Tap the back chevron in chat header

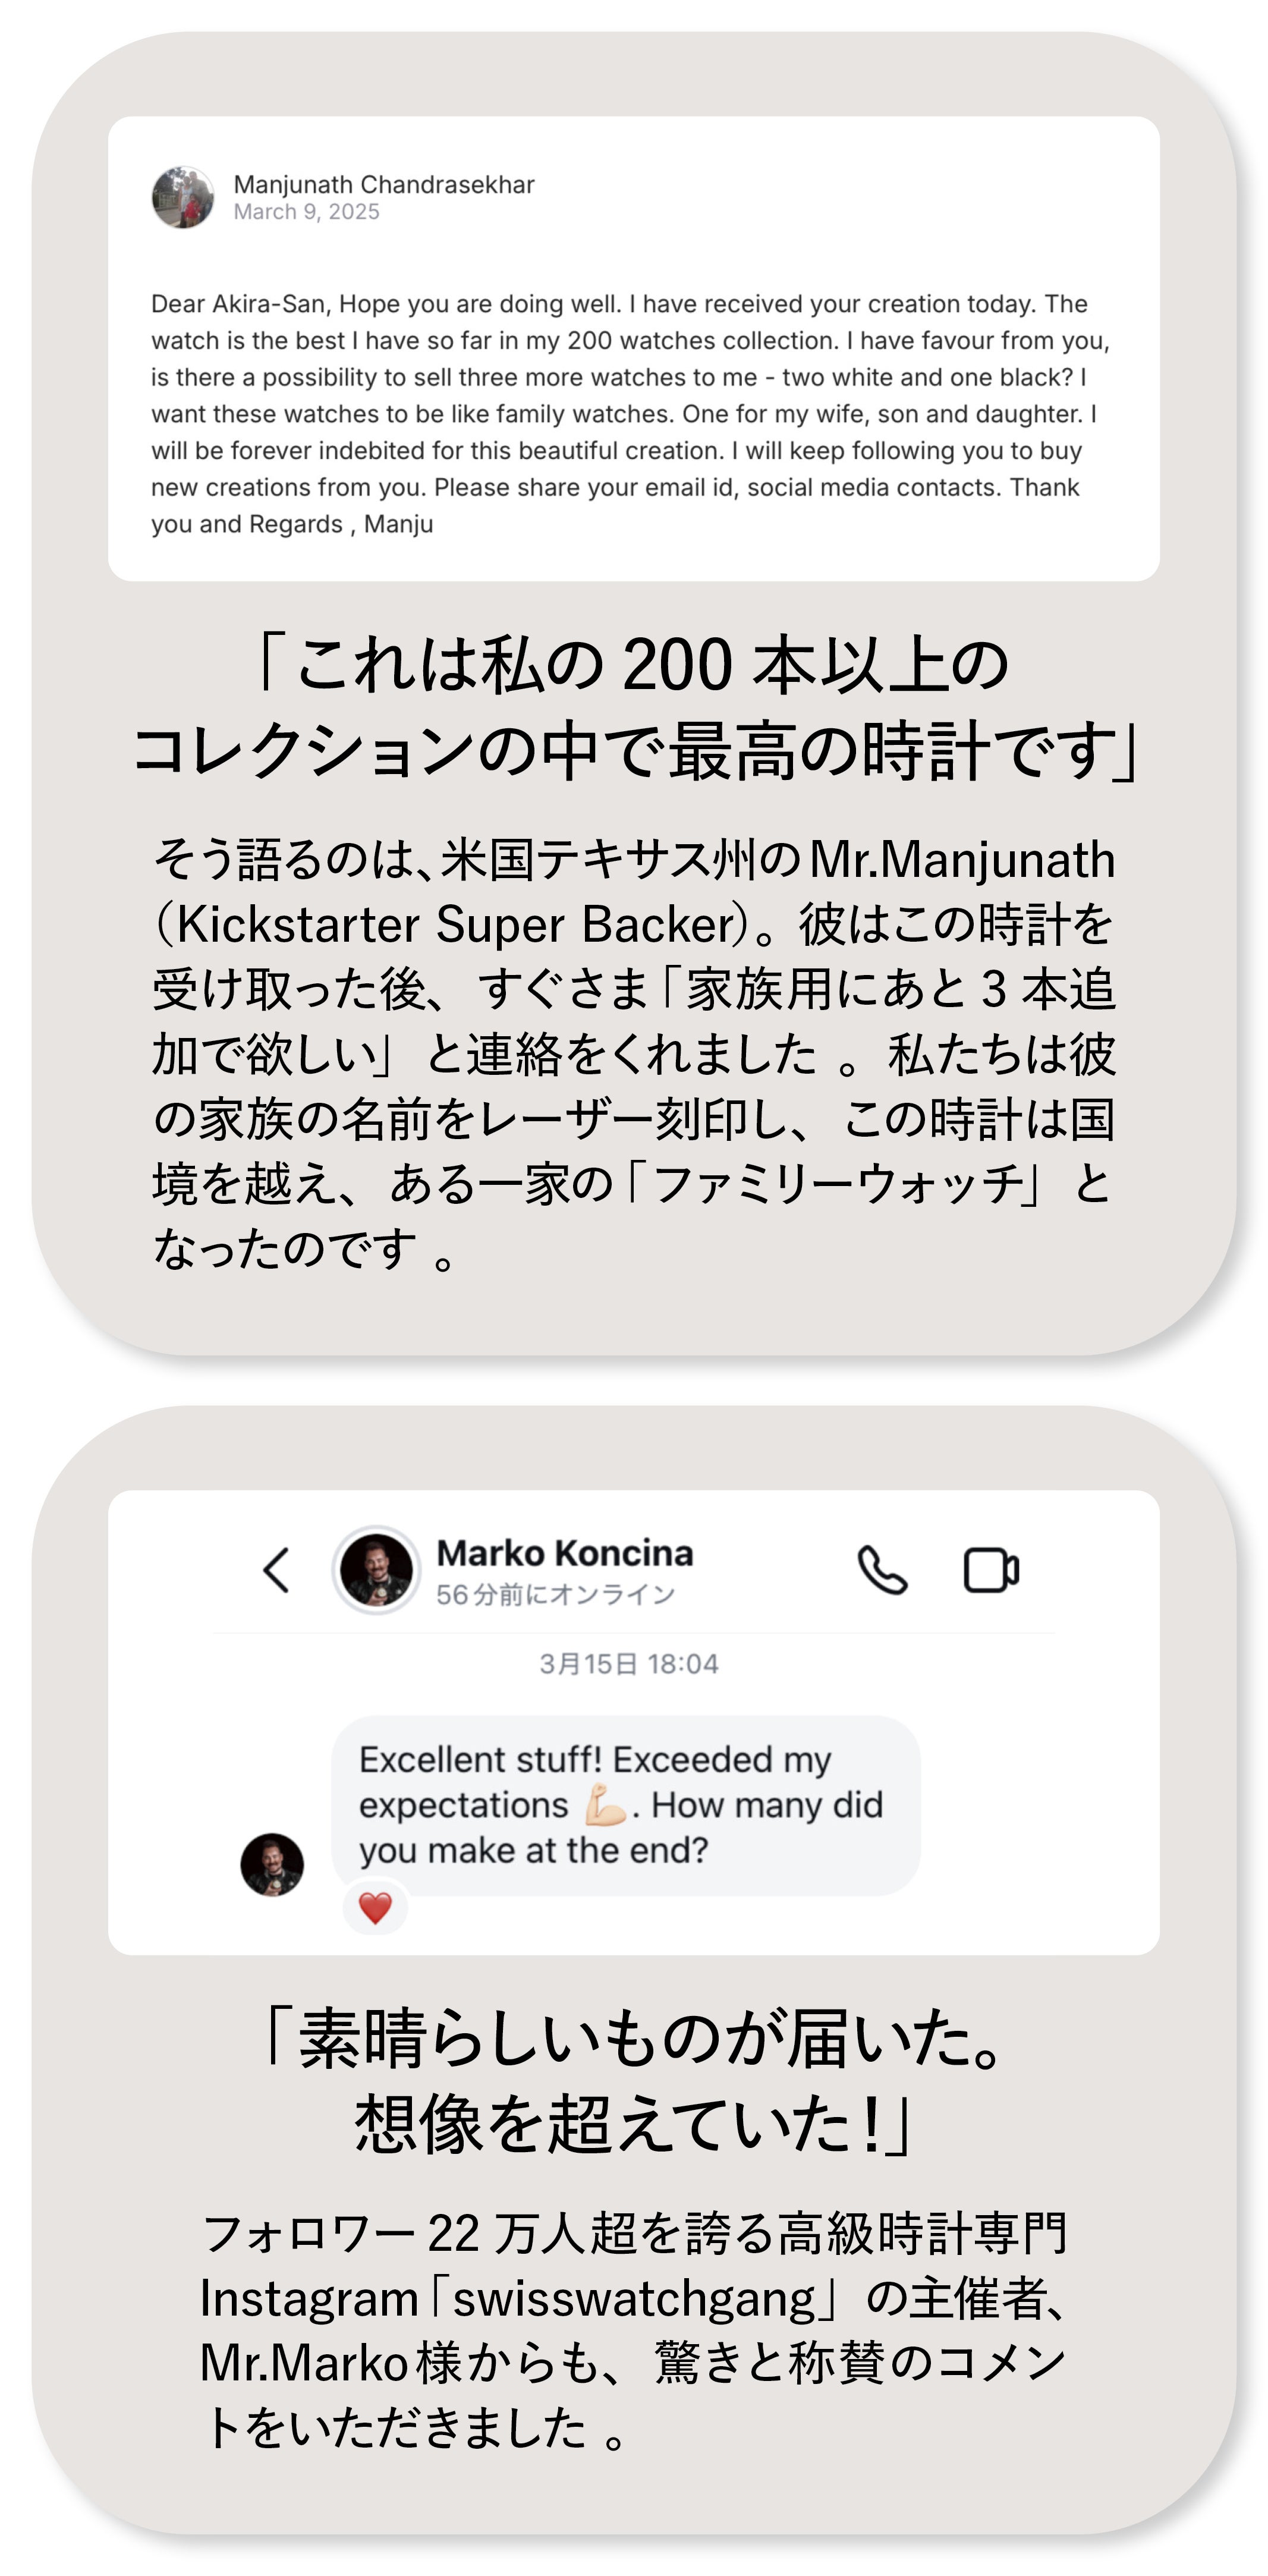pos(277,1569)
